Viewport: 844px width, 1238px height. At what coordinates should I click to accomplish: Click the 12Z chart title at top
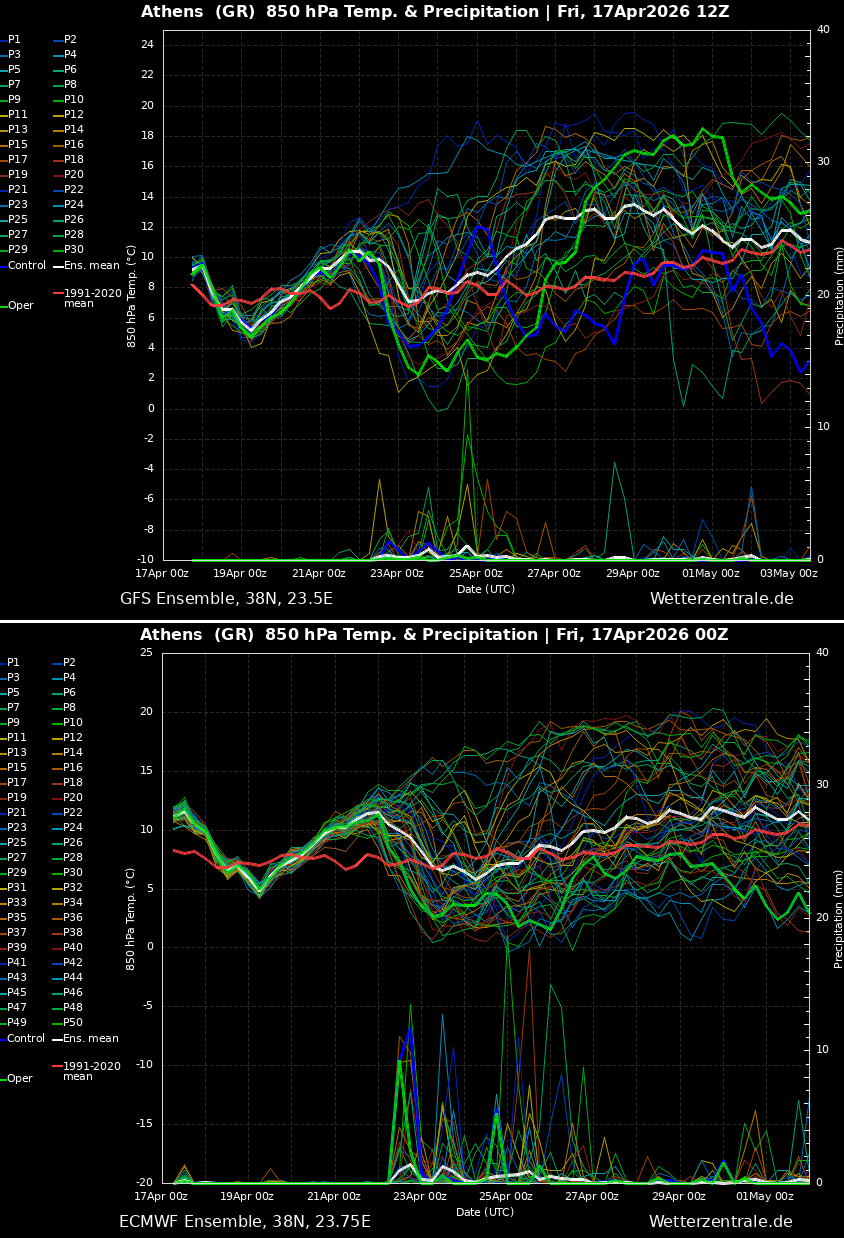pos(435,12)
